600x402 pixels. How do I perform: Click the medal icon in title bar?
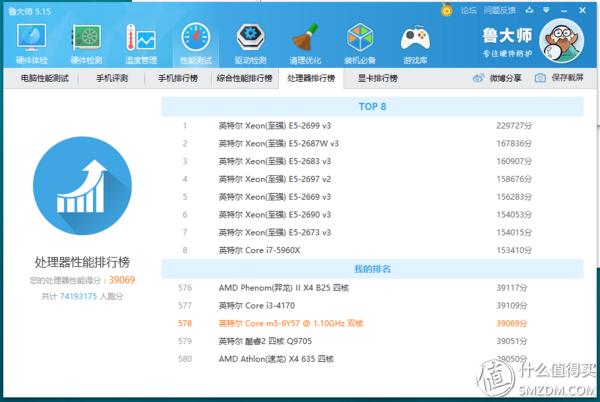coord(446,10)
